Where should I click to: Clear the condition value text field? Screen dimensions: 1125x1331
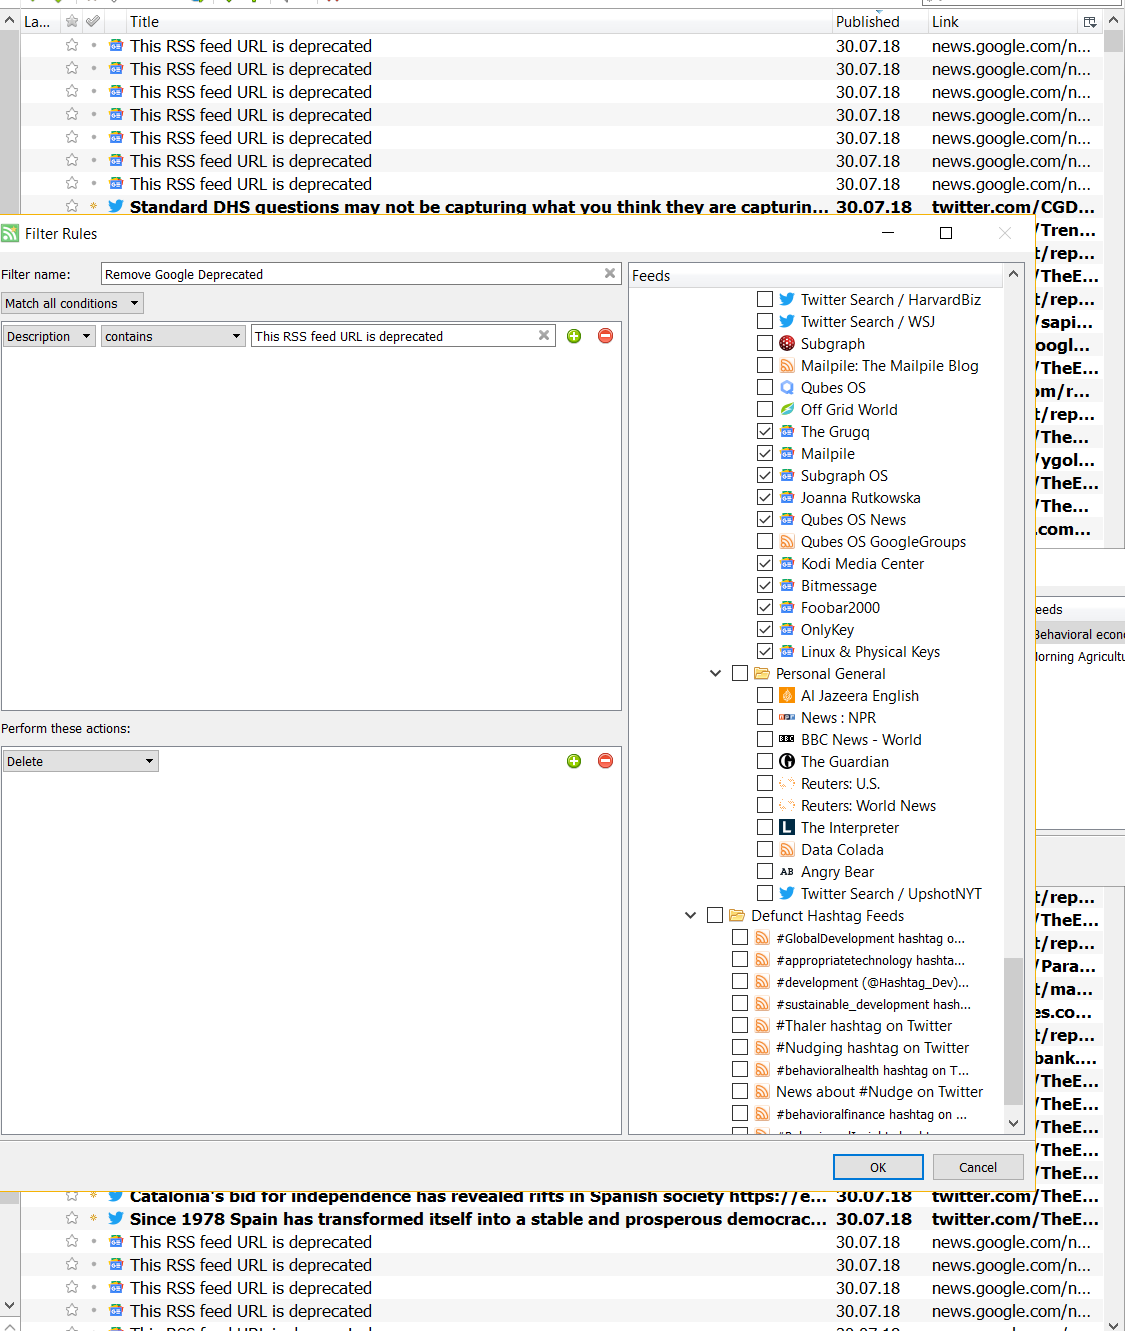point(544,336)
